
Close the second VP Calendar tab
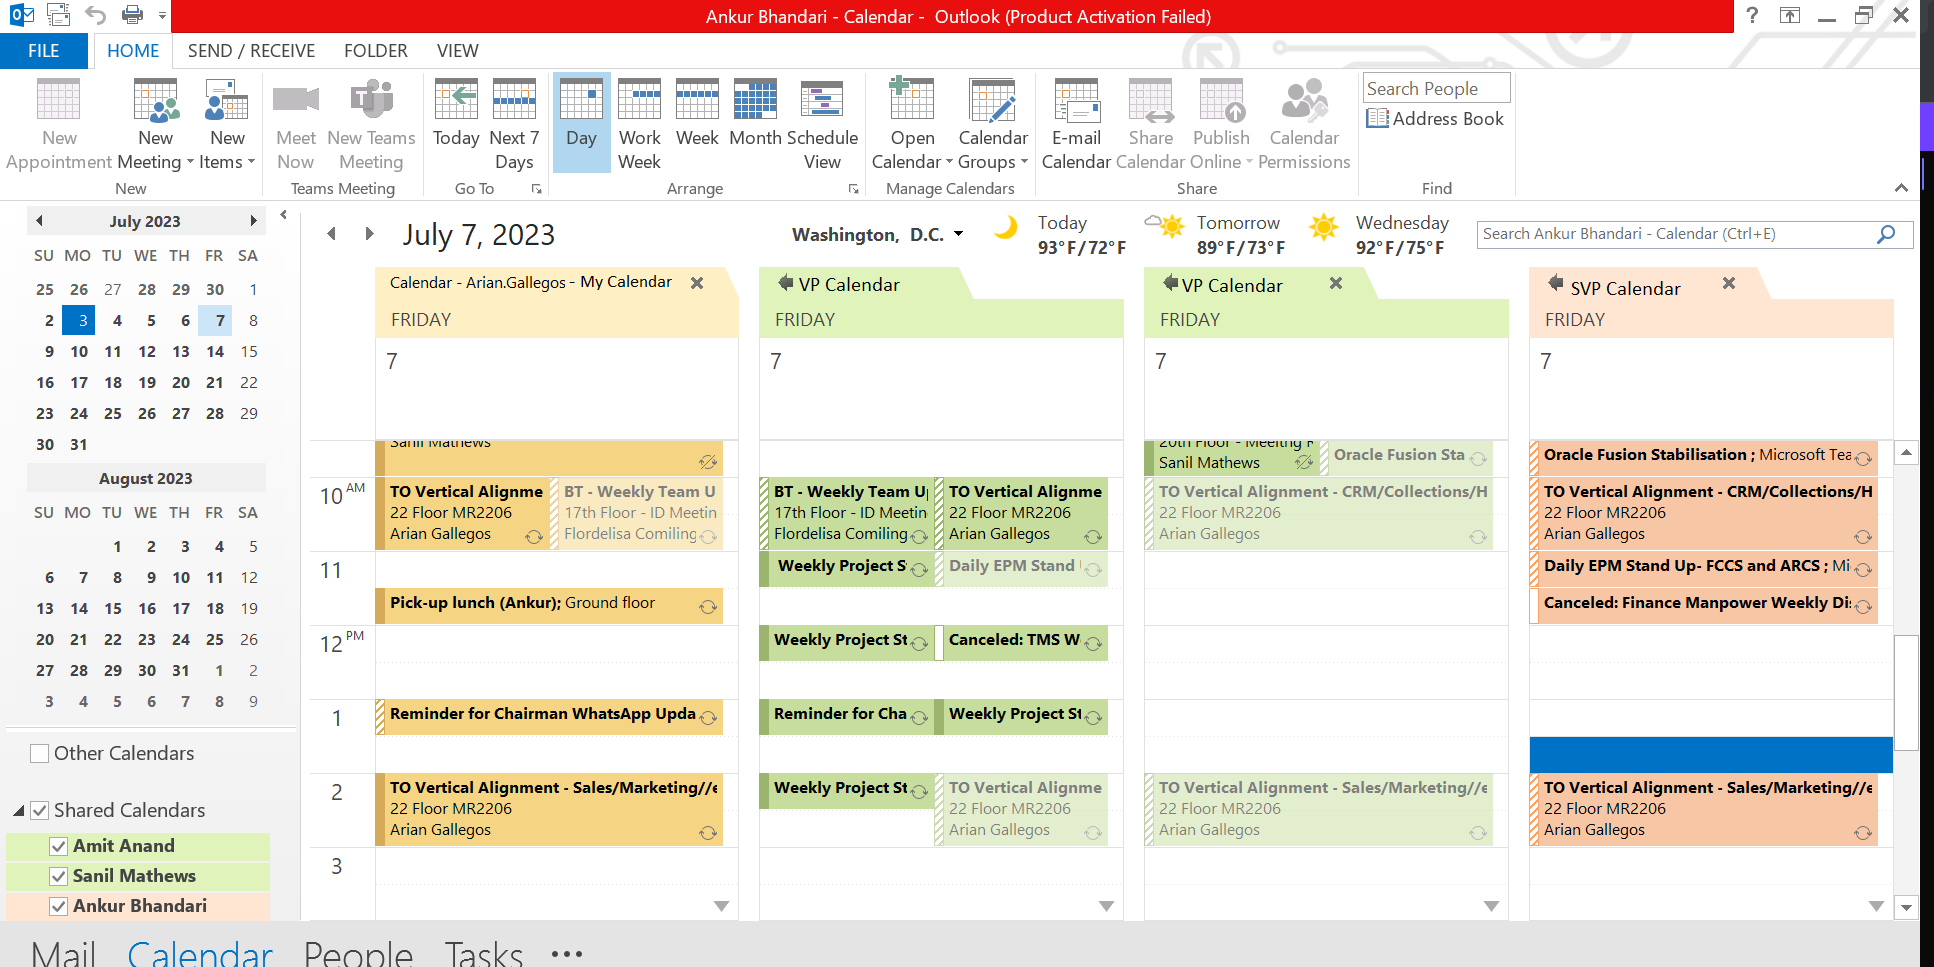(x=1335, y=284)
